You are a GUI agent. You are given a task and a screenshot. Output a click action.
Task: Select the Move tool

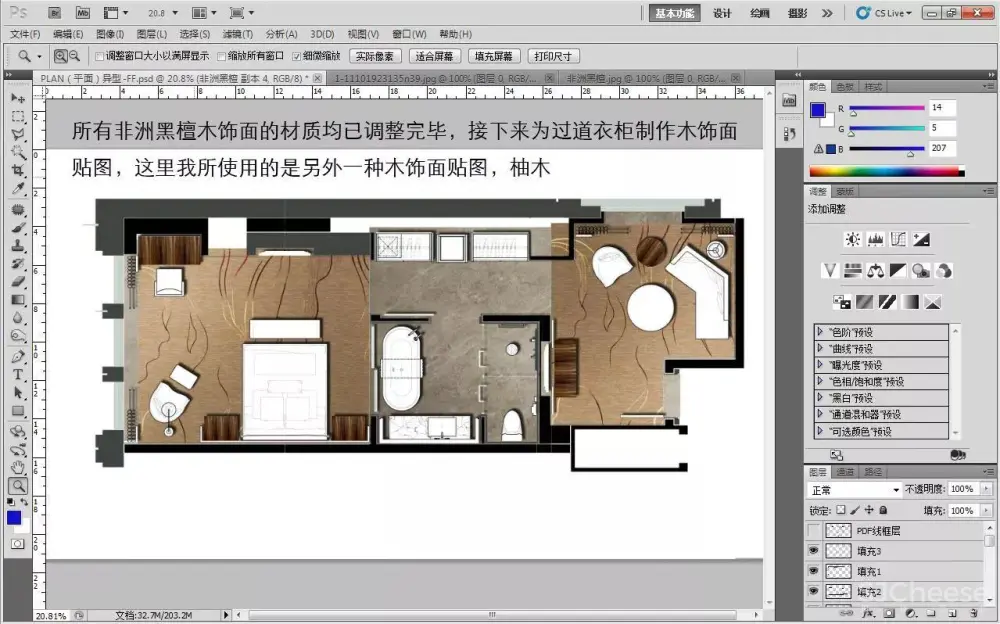point(18,98)
